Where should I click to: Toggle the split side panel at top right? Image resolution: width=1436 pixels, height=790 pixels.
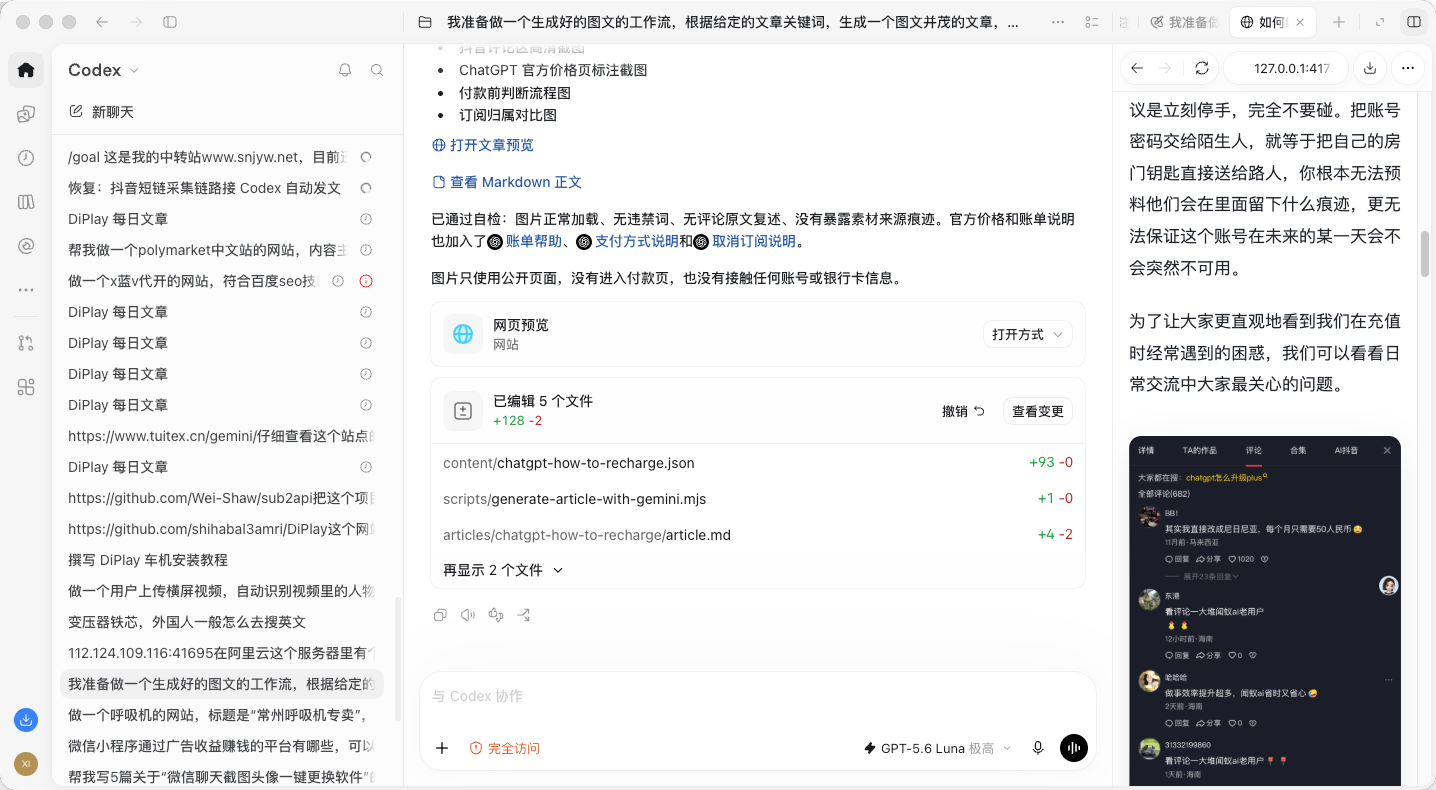[1414, 22]
